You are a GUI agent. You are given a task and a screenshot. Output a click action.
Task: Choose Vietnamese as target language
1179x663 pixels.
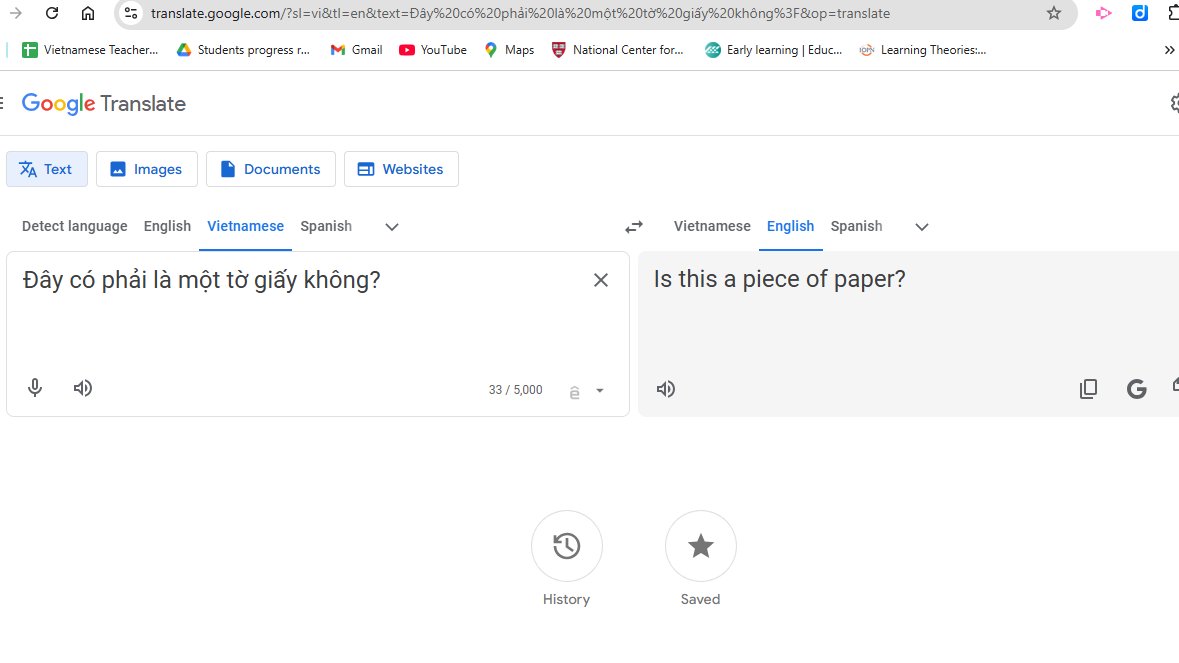tap(712, 226)
